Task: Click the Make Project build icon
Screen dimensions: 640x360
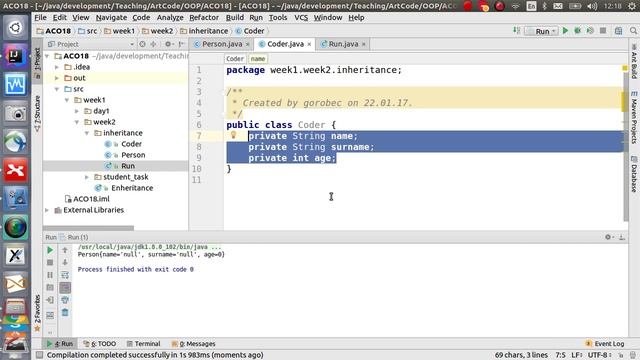Action: click(517, 31)
